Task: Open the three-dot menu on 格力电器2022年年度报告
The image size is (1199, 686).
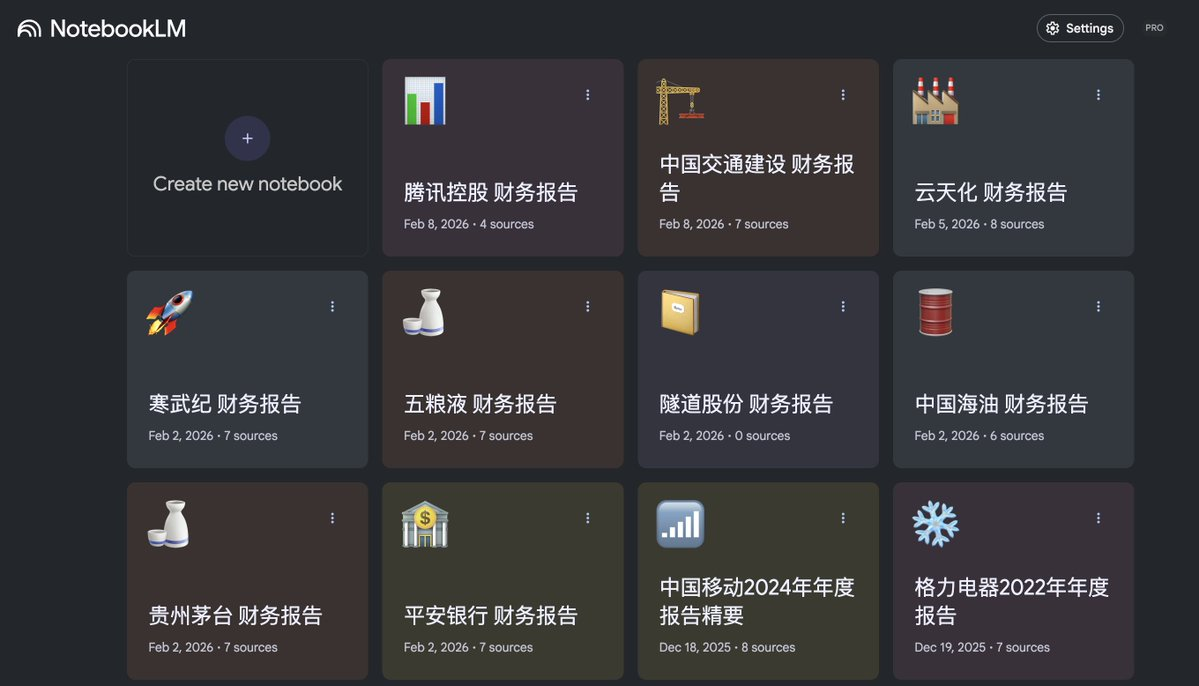Action: [1098, 519]
